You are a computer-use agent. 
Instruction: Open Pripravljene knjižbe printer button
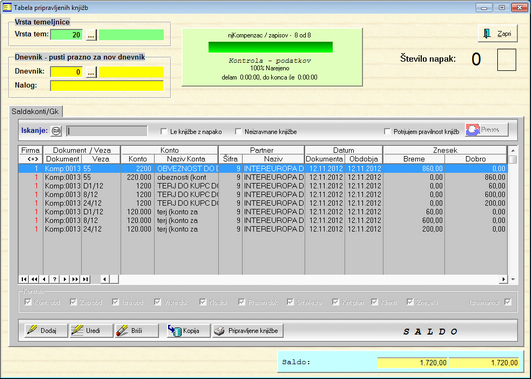[248, 331]
